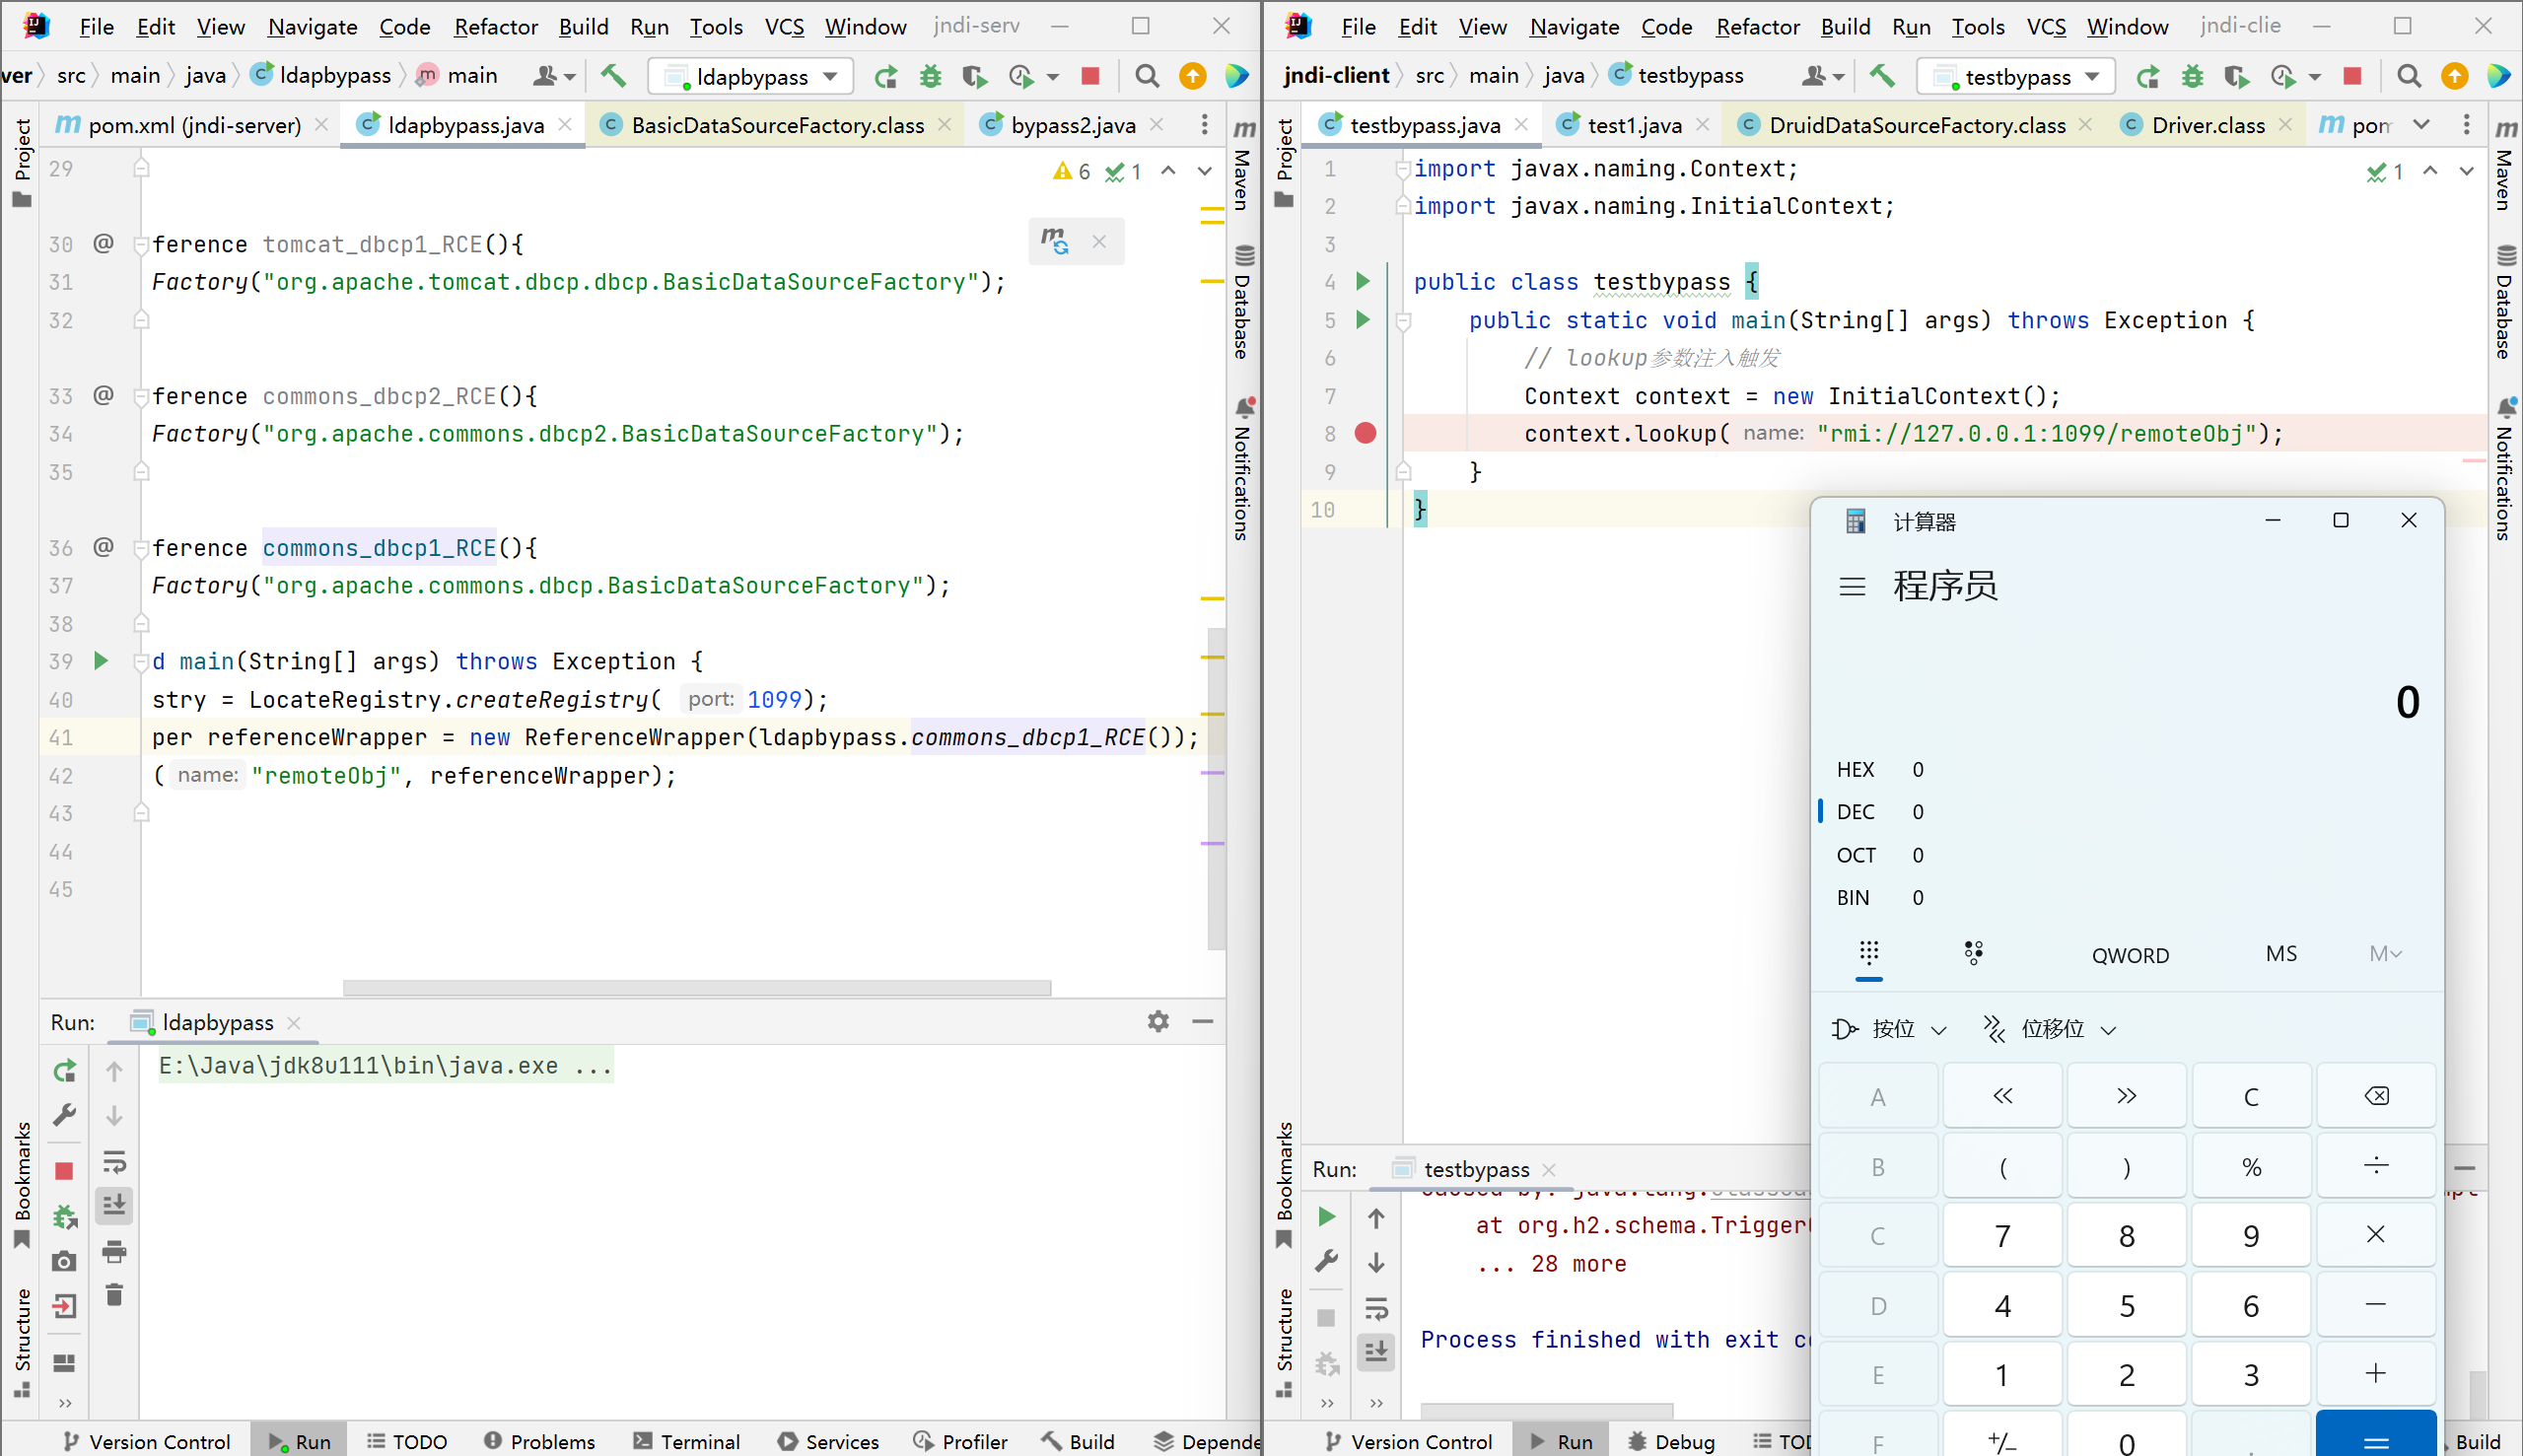Screen dimensions: 2523x1456
Task: Click vertical scrollbar in ldapbypass editor
Action: click(1216, 788)
